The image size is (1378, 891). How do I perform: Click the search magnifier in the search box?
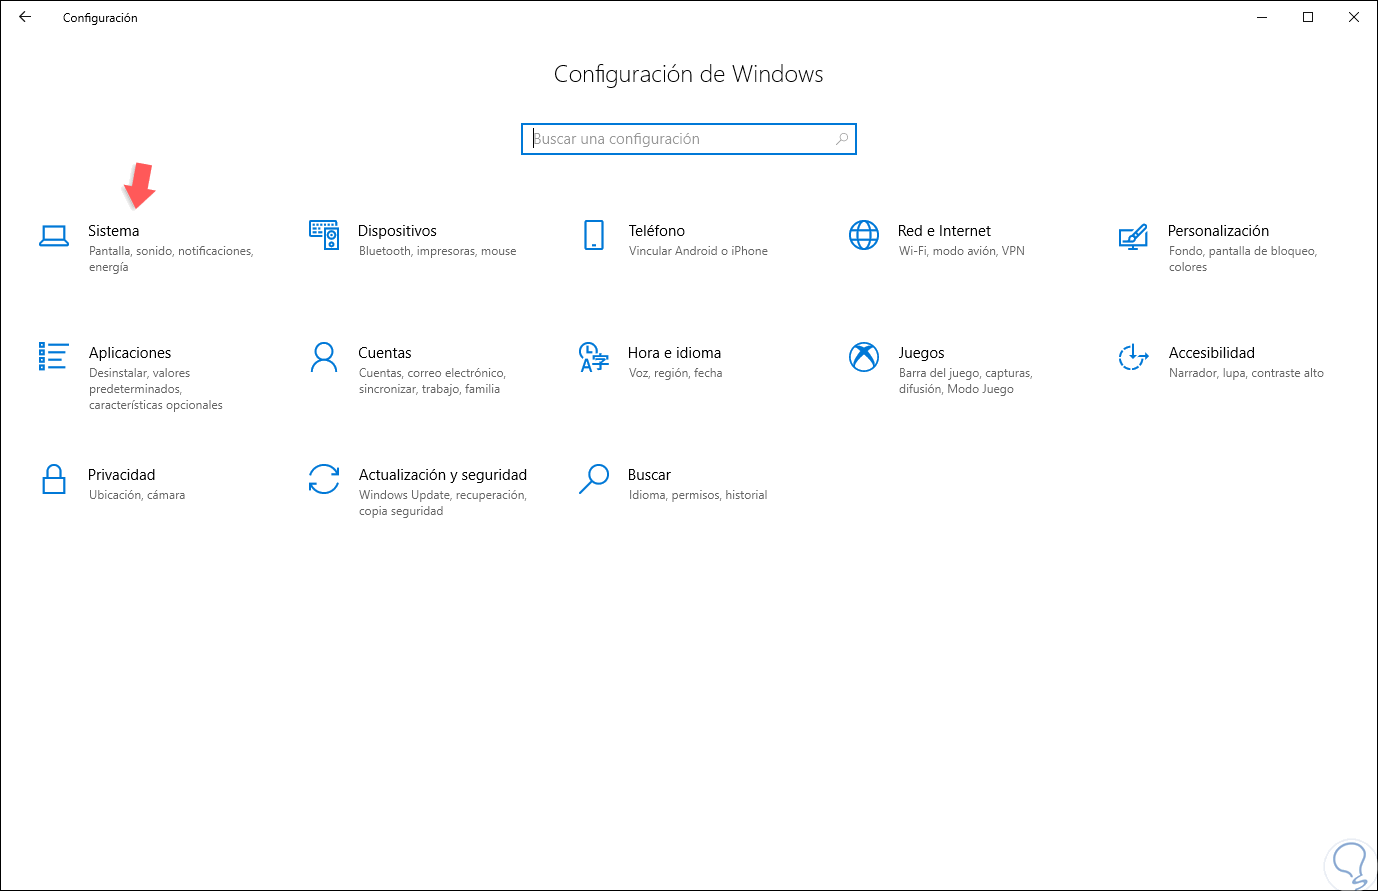pyautogui.click(x=842, y=139)
